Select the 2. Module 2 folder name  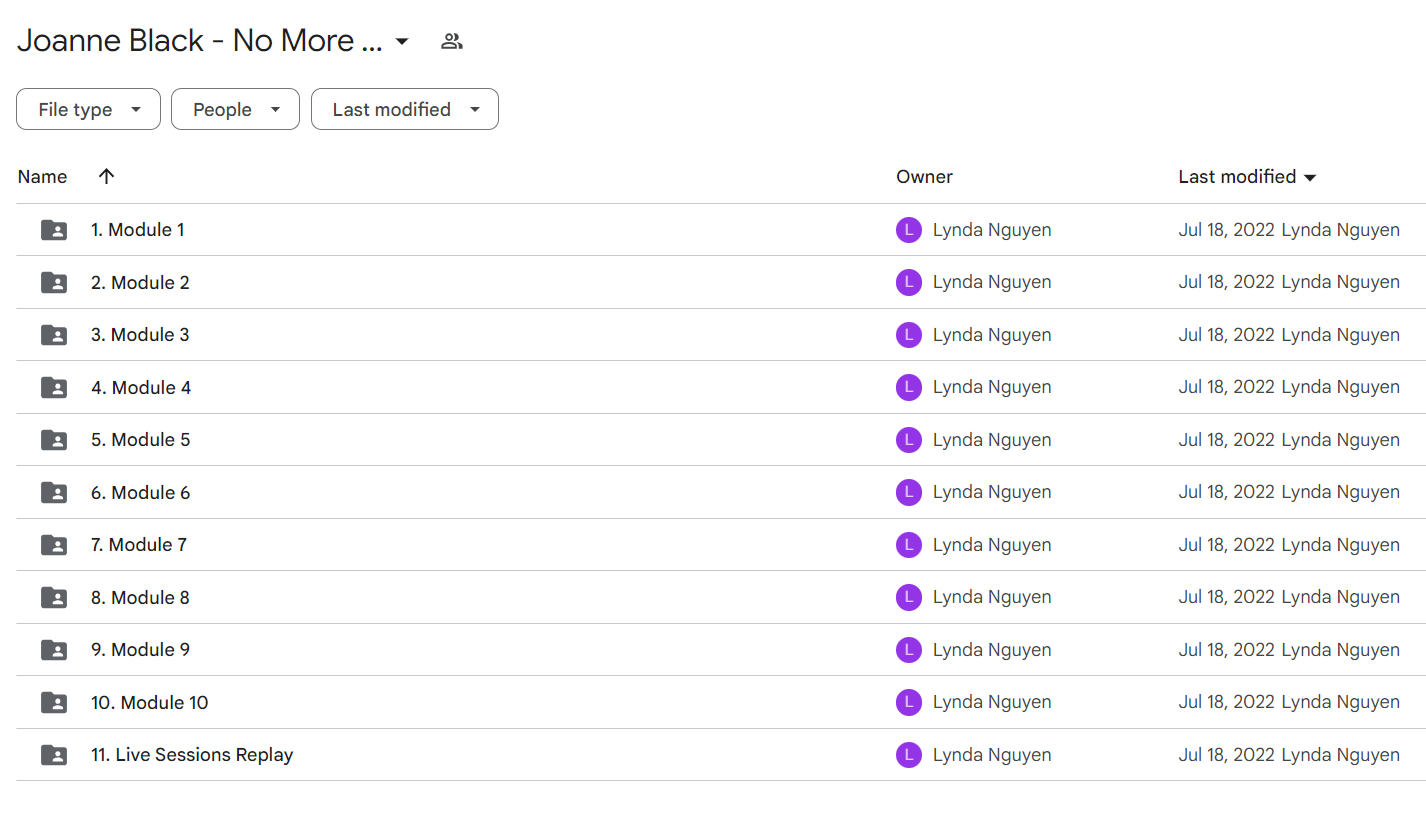click(140, 282)
